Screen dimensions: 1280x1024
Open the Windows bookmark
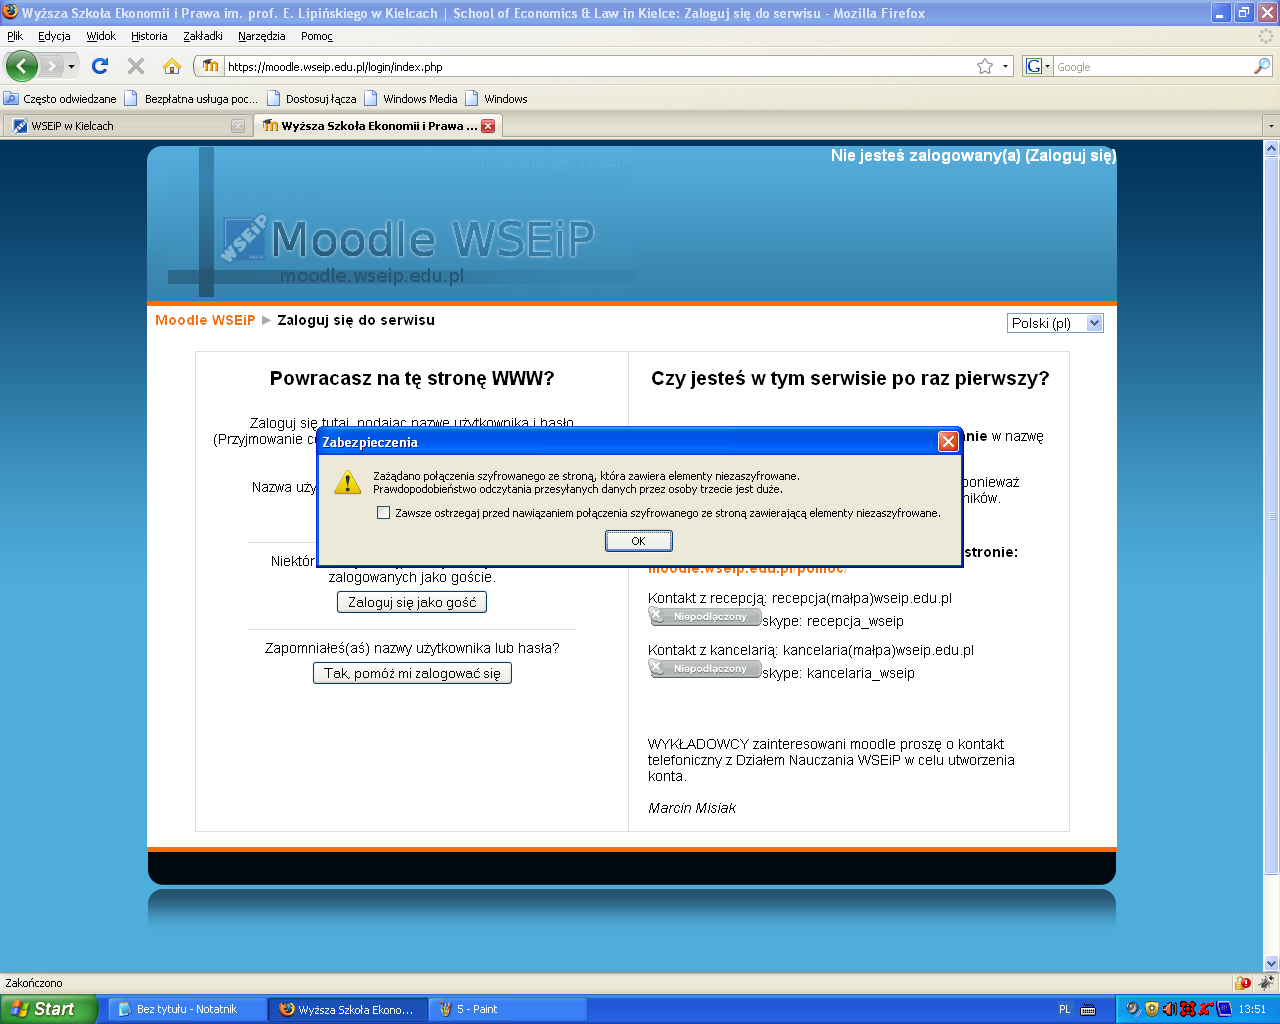pyautogui.click(x=496, y=99)
